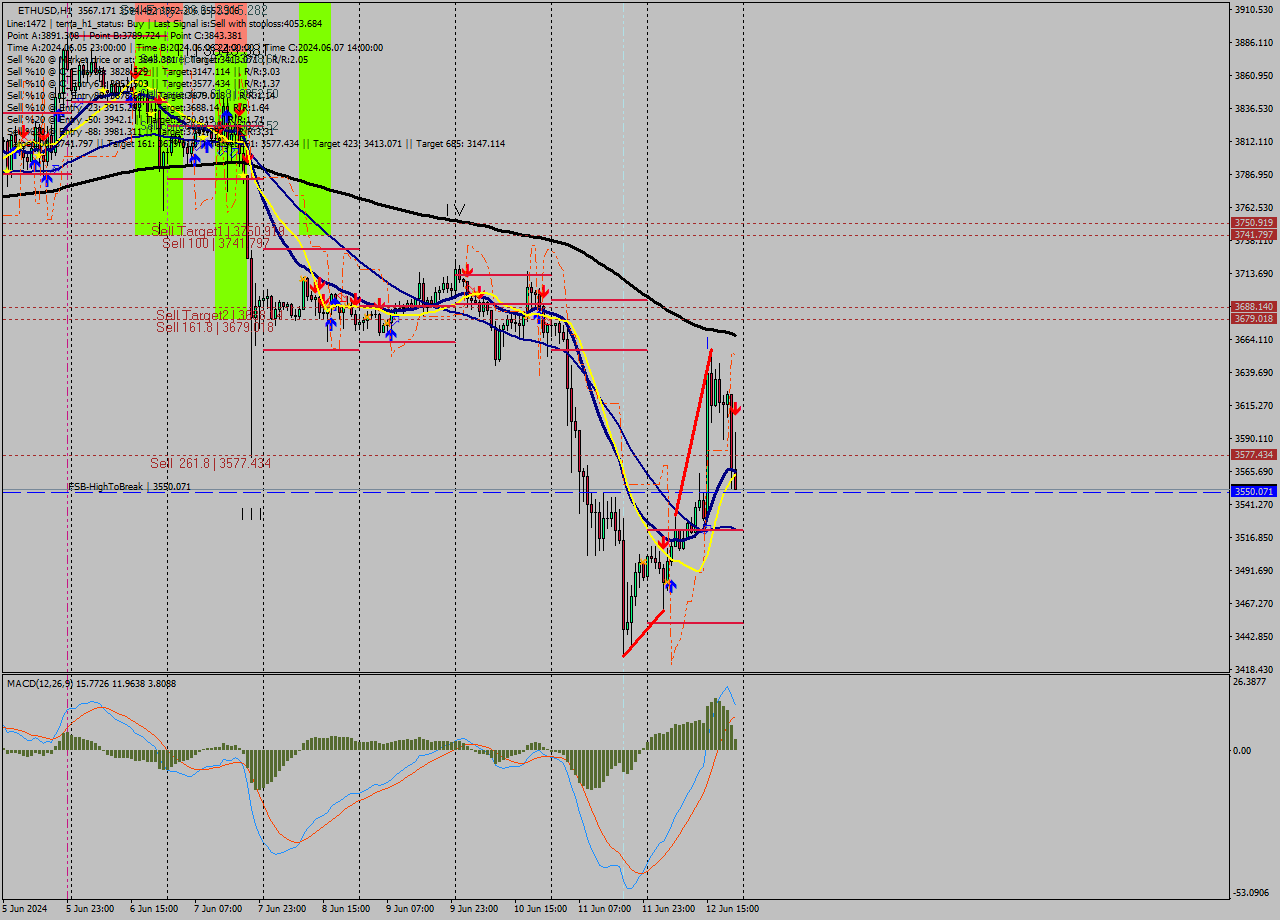This screenshot has width=1280, height=920.
Task: Click the 3467.270 price axis value
Action: (1254, 604)
